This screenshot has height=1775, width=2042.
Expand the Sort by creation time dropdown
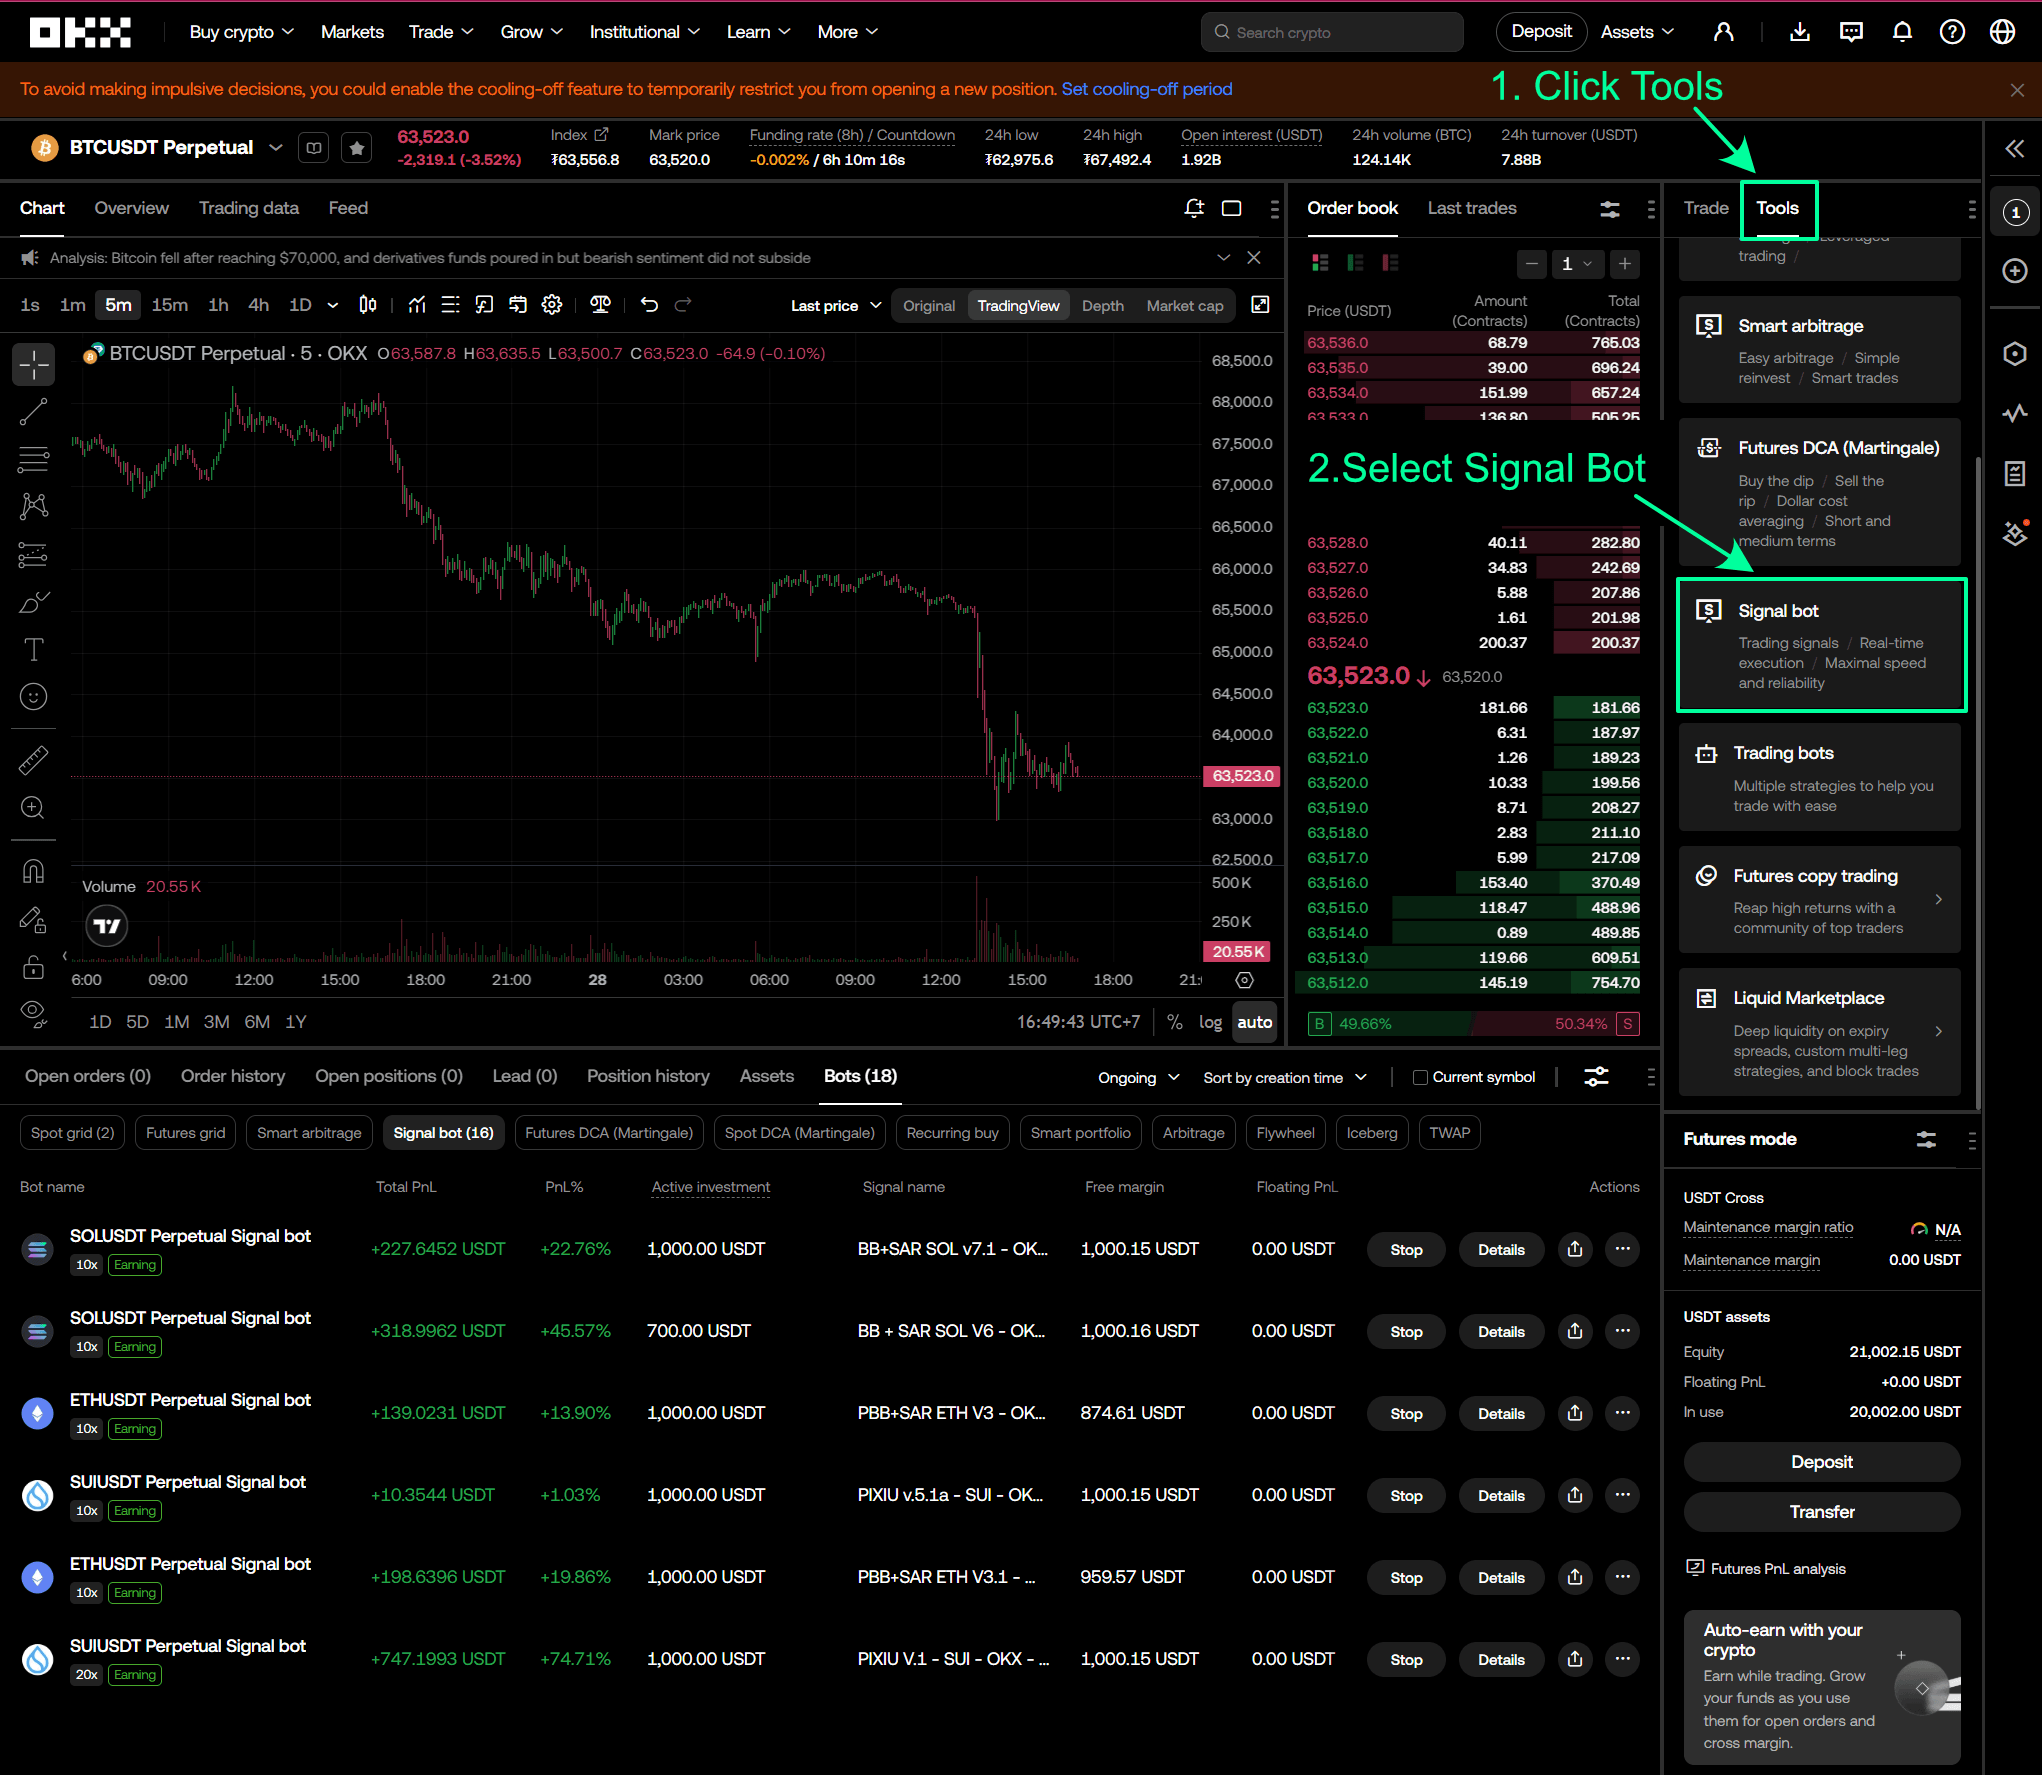pos(1285,1077)
